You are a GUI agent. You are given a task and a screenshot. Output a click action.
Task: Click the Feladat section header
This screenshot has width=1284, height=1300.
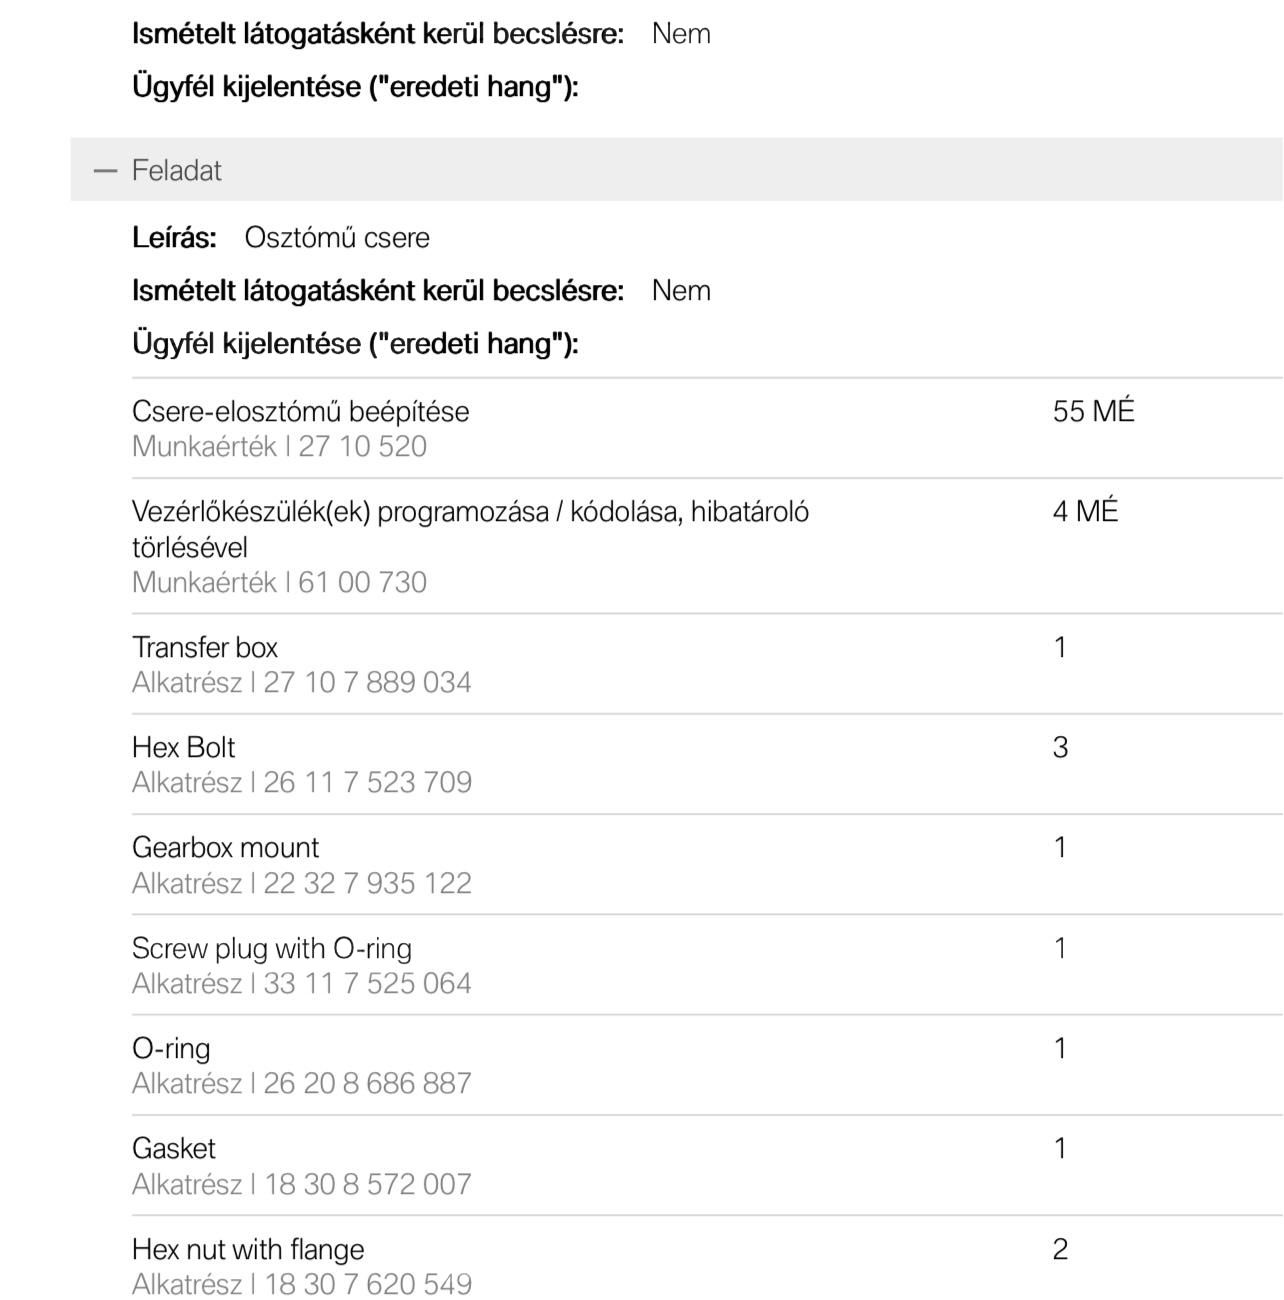pos(677,170)
